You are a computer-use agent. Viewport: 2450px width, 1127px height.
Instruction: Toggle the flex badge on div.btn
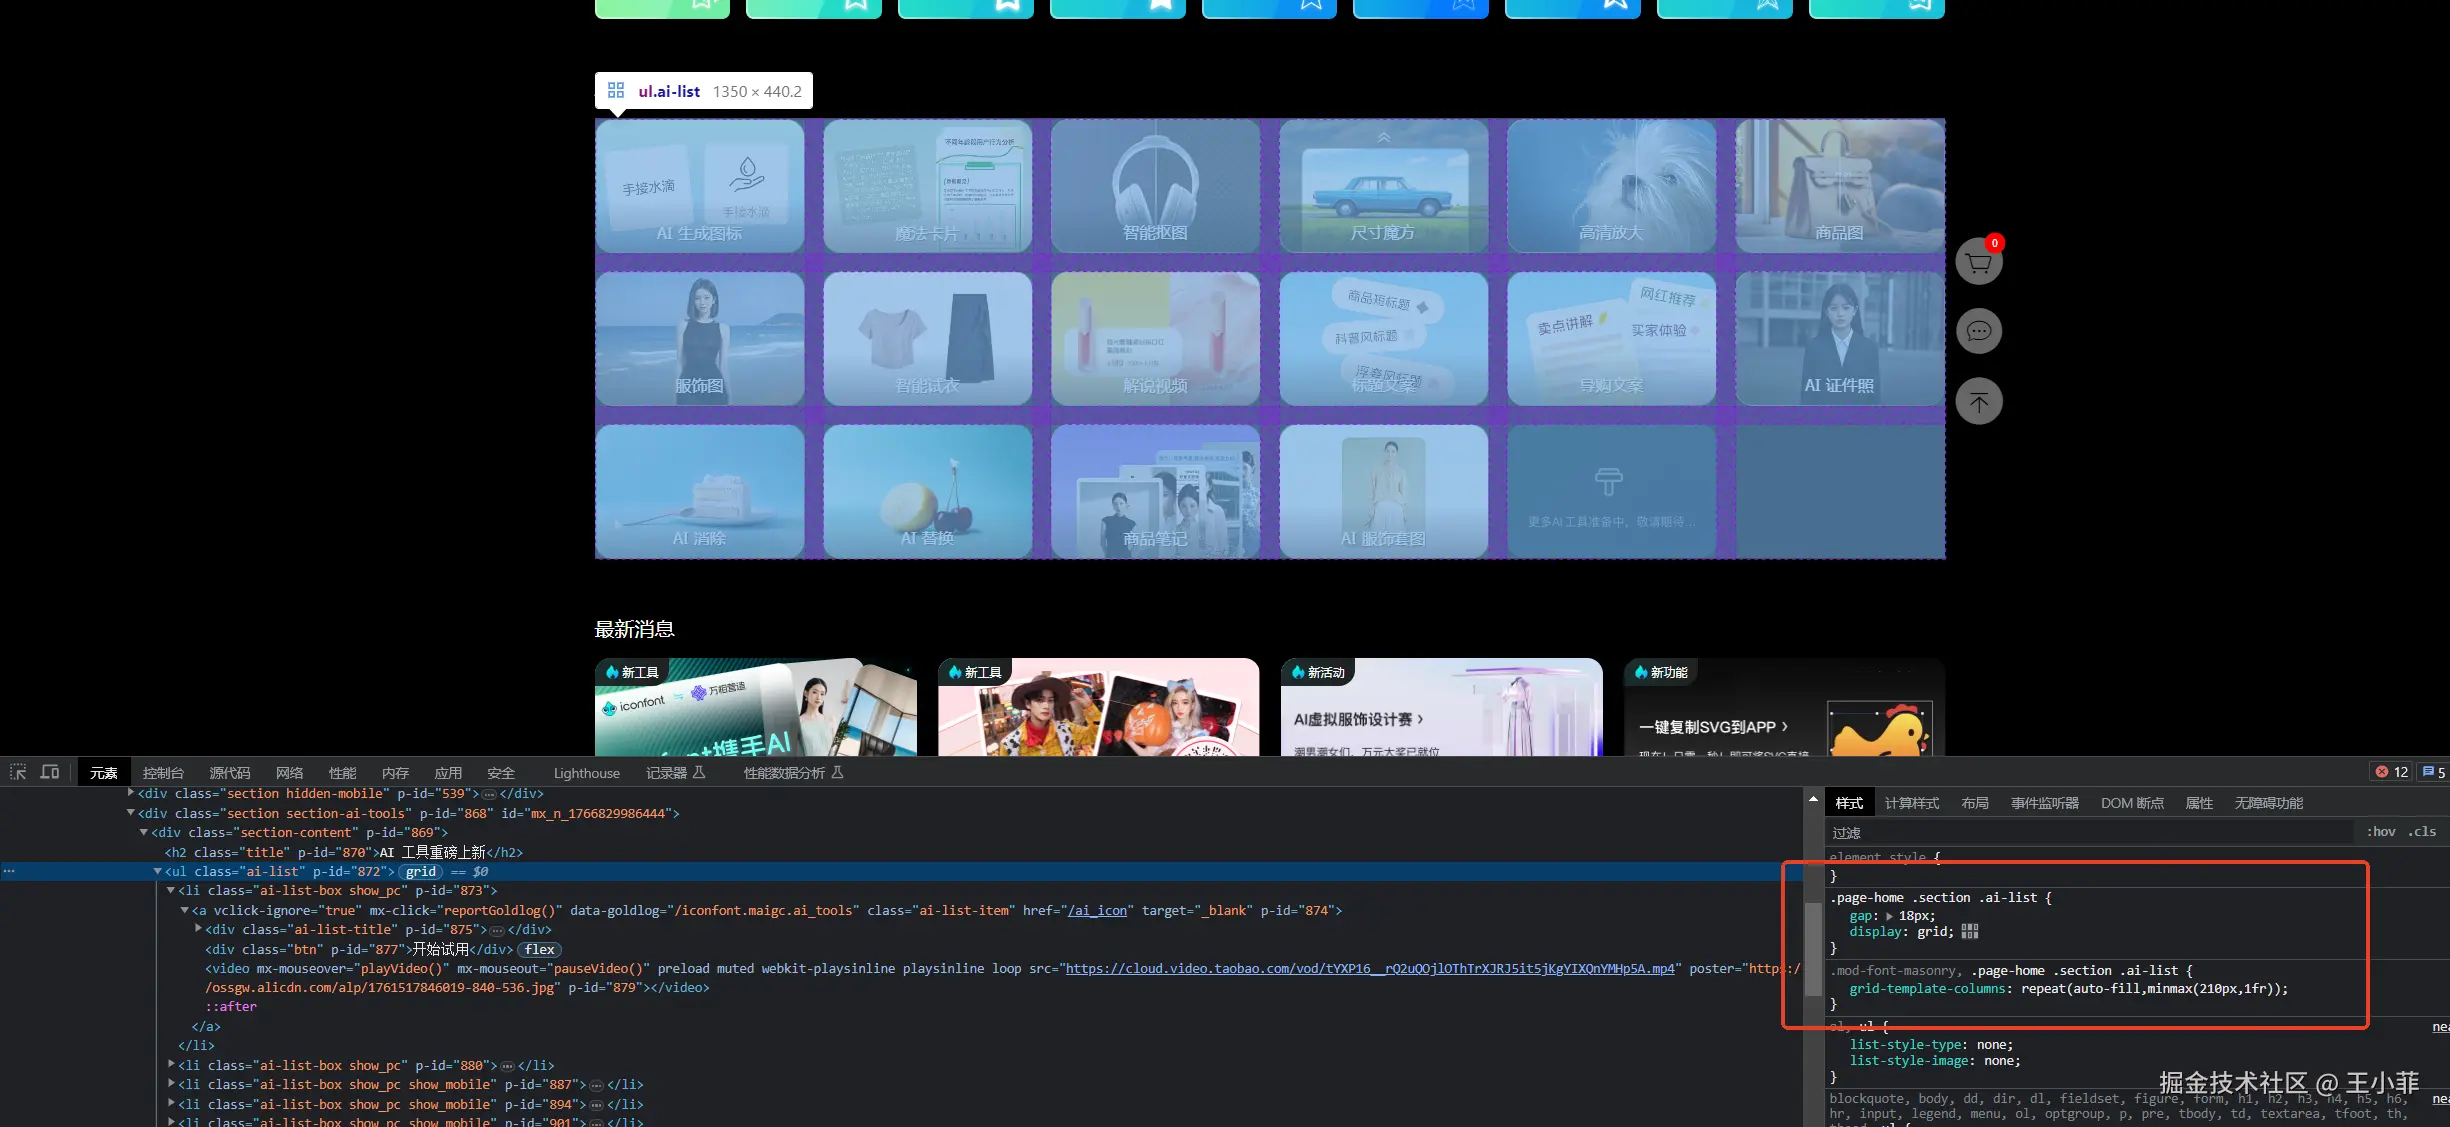[x=539, y=950]
